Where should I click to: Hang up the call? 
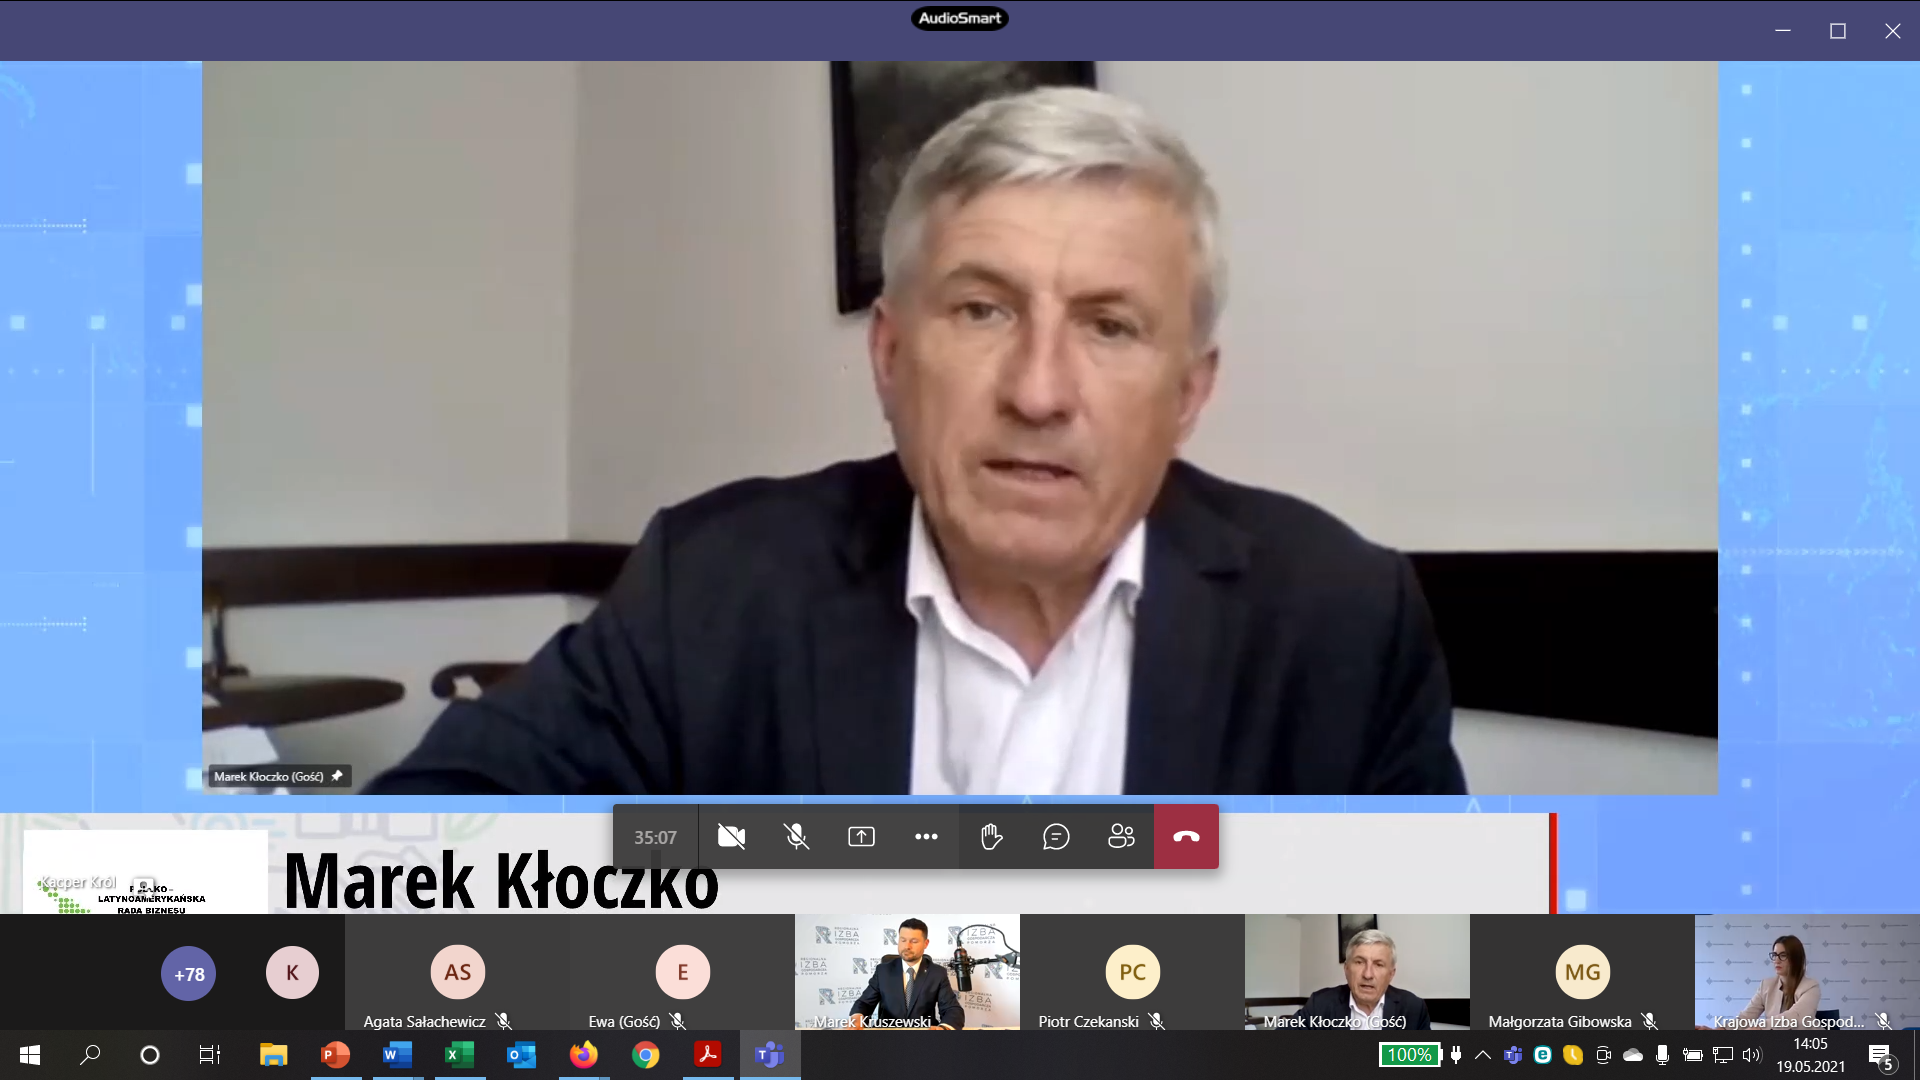tap(1186, 837)
